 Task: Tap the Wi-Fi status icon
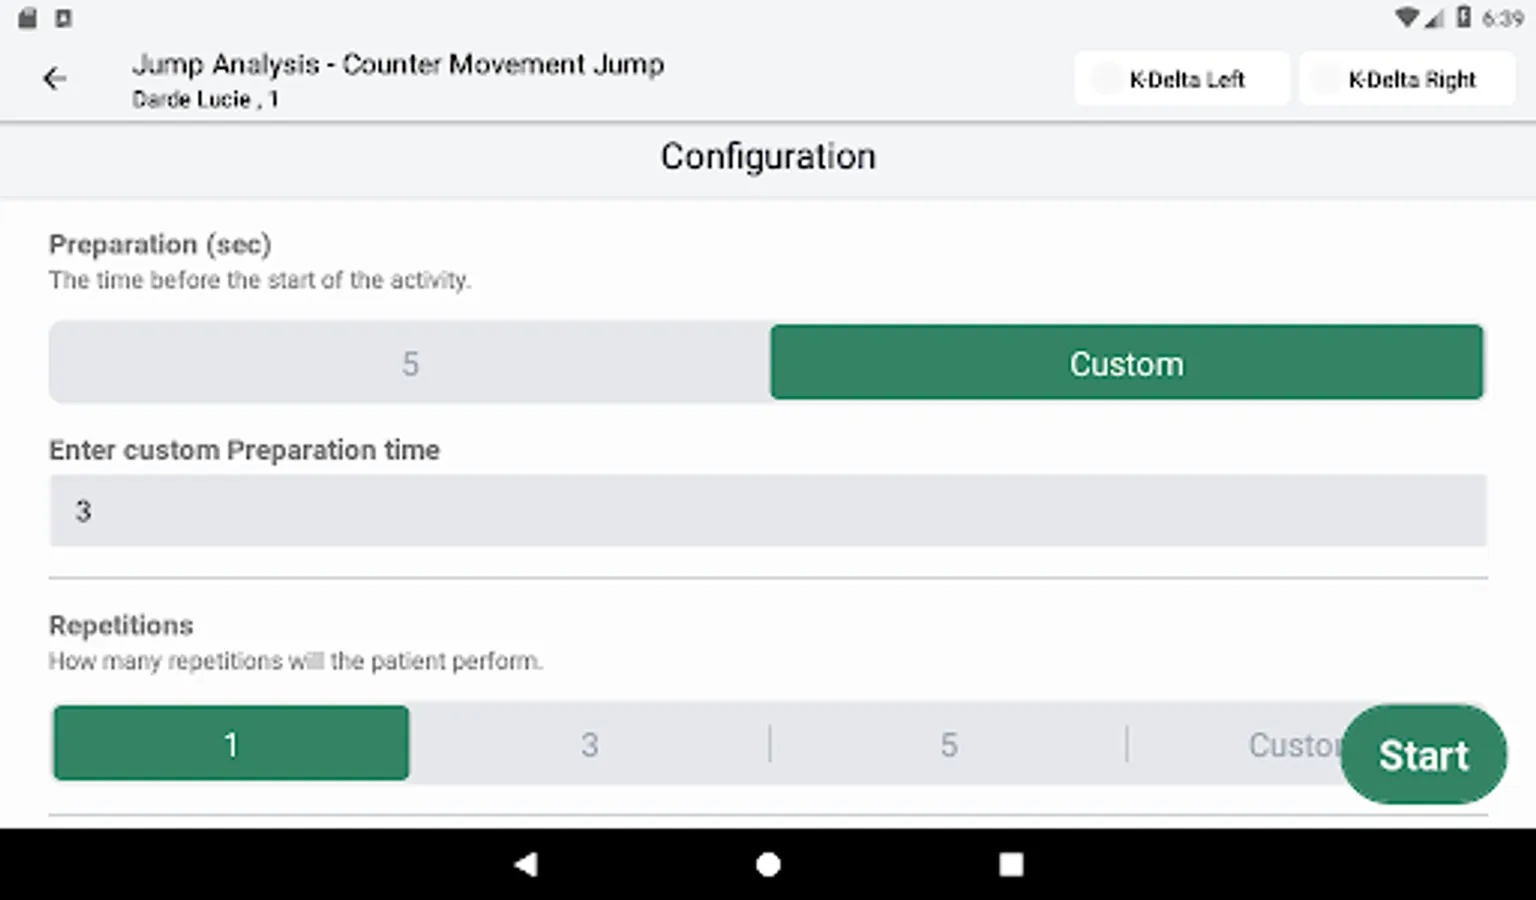1407,17
